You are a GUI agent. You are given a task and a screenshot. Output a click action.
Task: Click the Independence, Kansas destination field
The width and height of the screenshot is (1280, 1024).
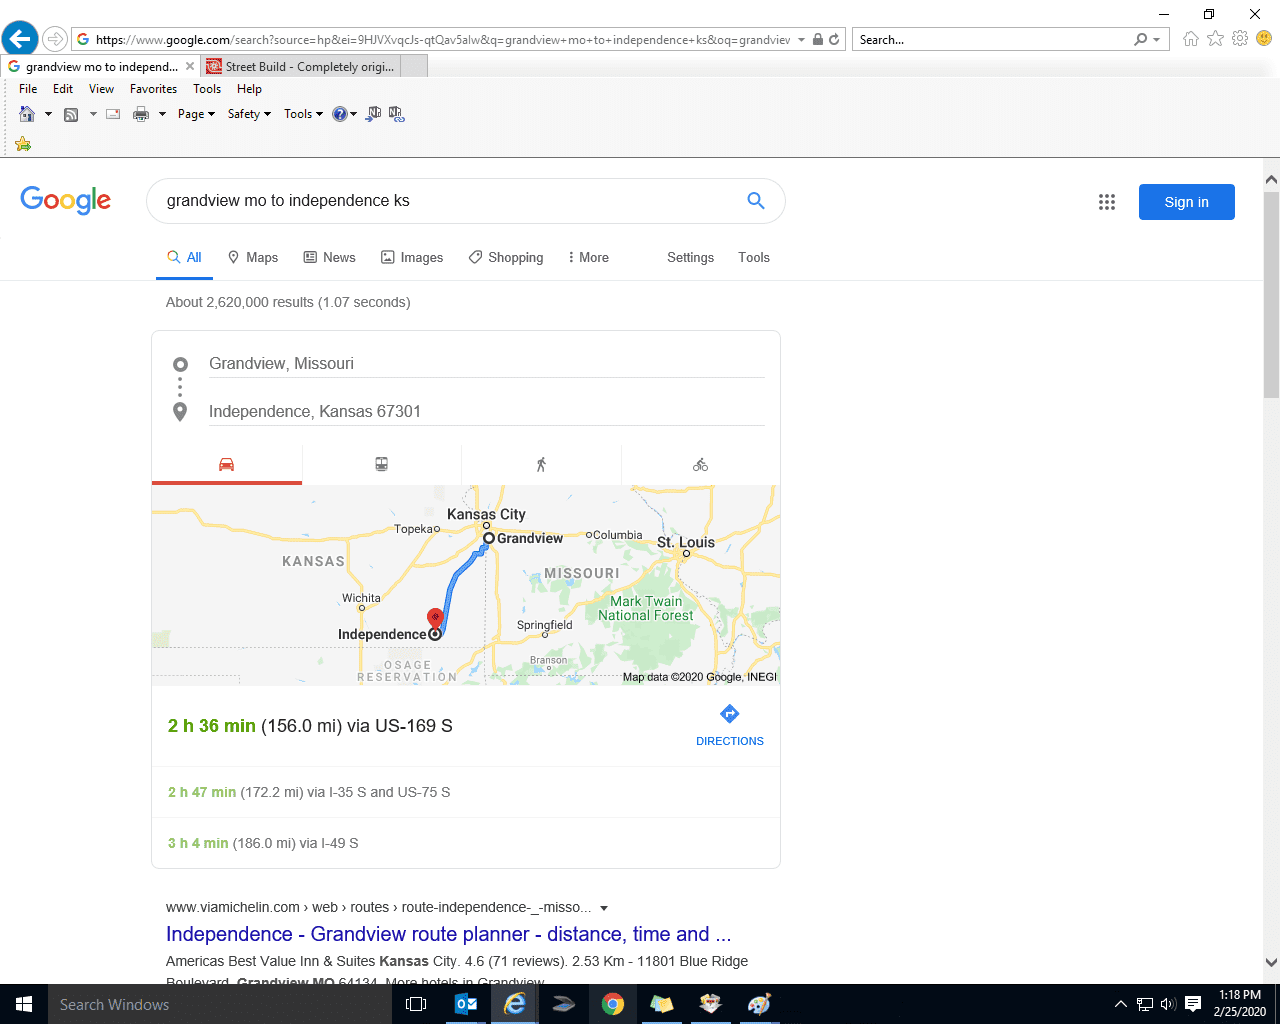click(x=486, y=411)
